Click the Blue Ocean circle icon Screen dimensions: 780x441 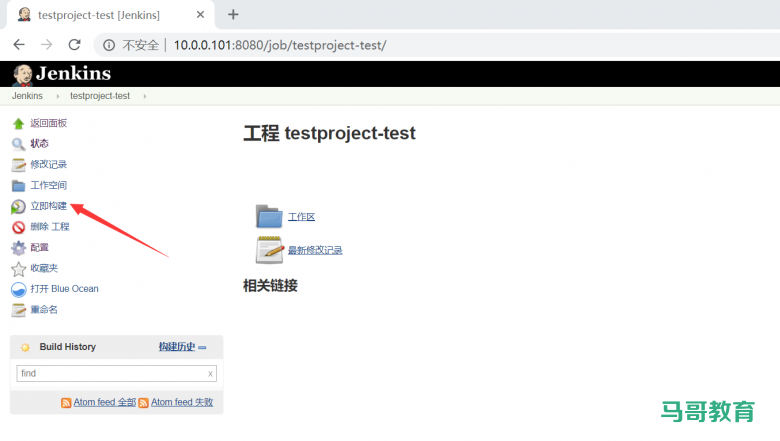(18, 289)
